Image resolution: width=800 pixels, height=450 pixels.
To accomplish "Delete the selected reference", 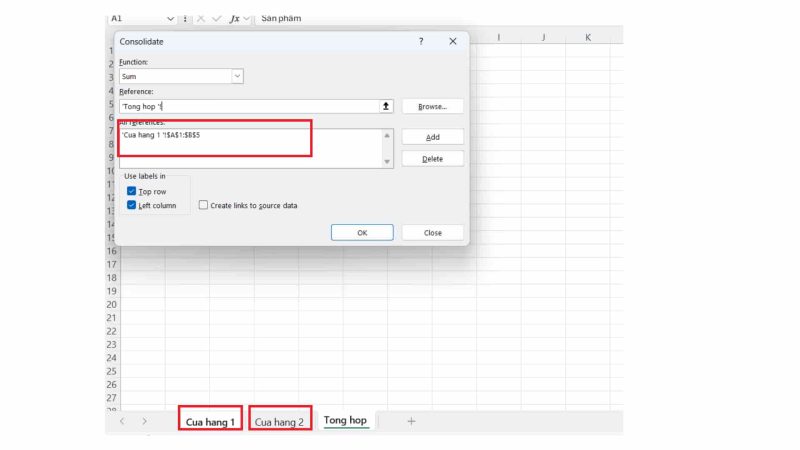I will click(433, 159).
